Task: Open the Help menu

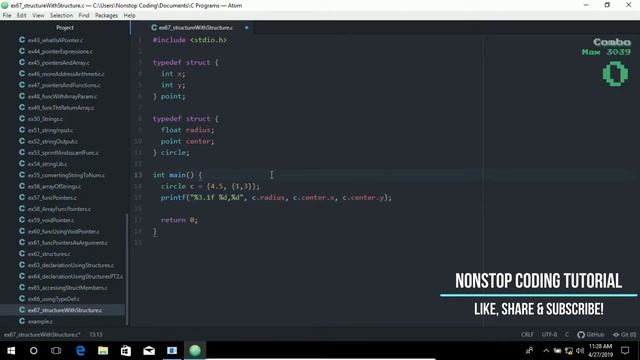Action: point(129,16)
